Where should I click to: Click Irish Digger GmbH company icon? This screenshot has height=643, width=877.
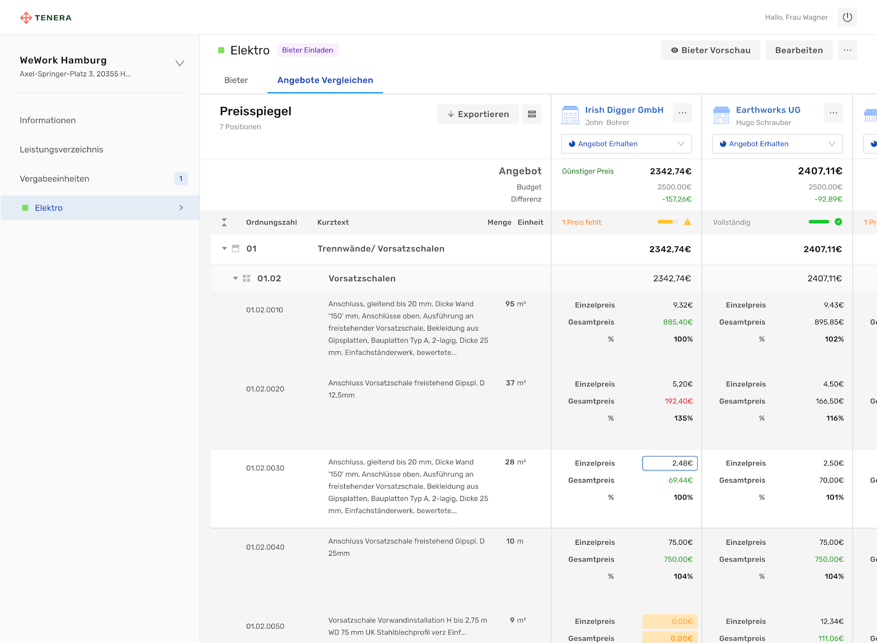570,115
